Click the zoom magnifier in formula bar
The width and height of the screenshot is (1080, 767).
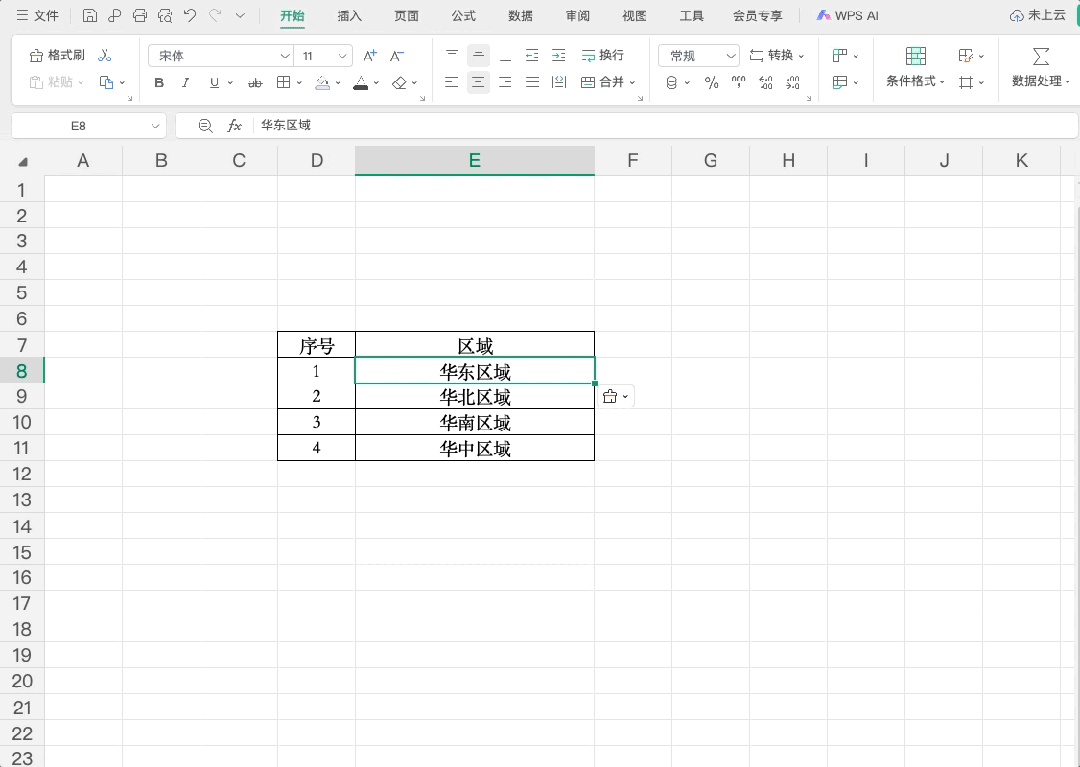point(205,125)
